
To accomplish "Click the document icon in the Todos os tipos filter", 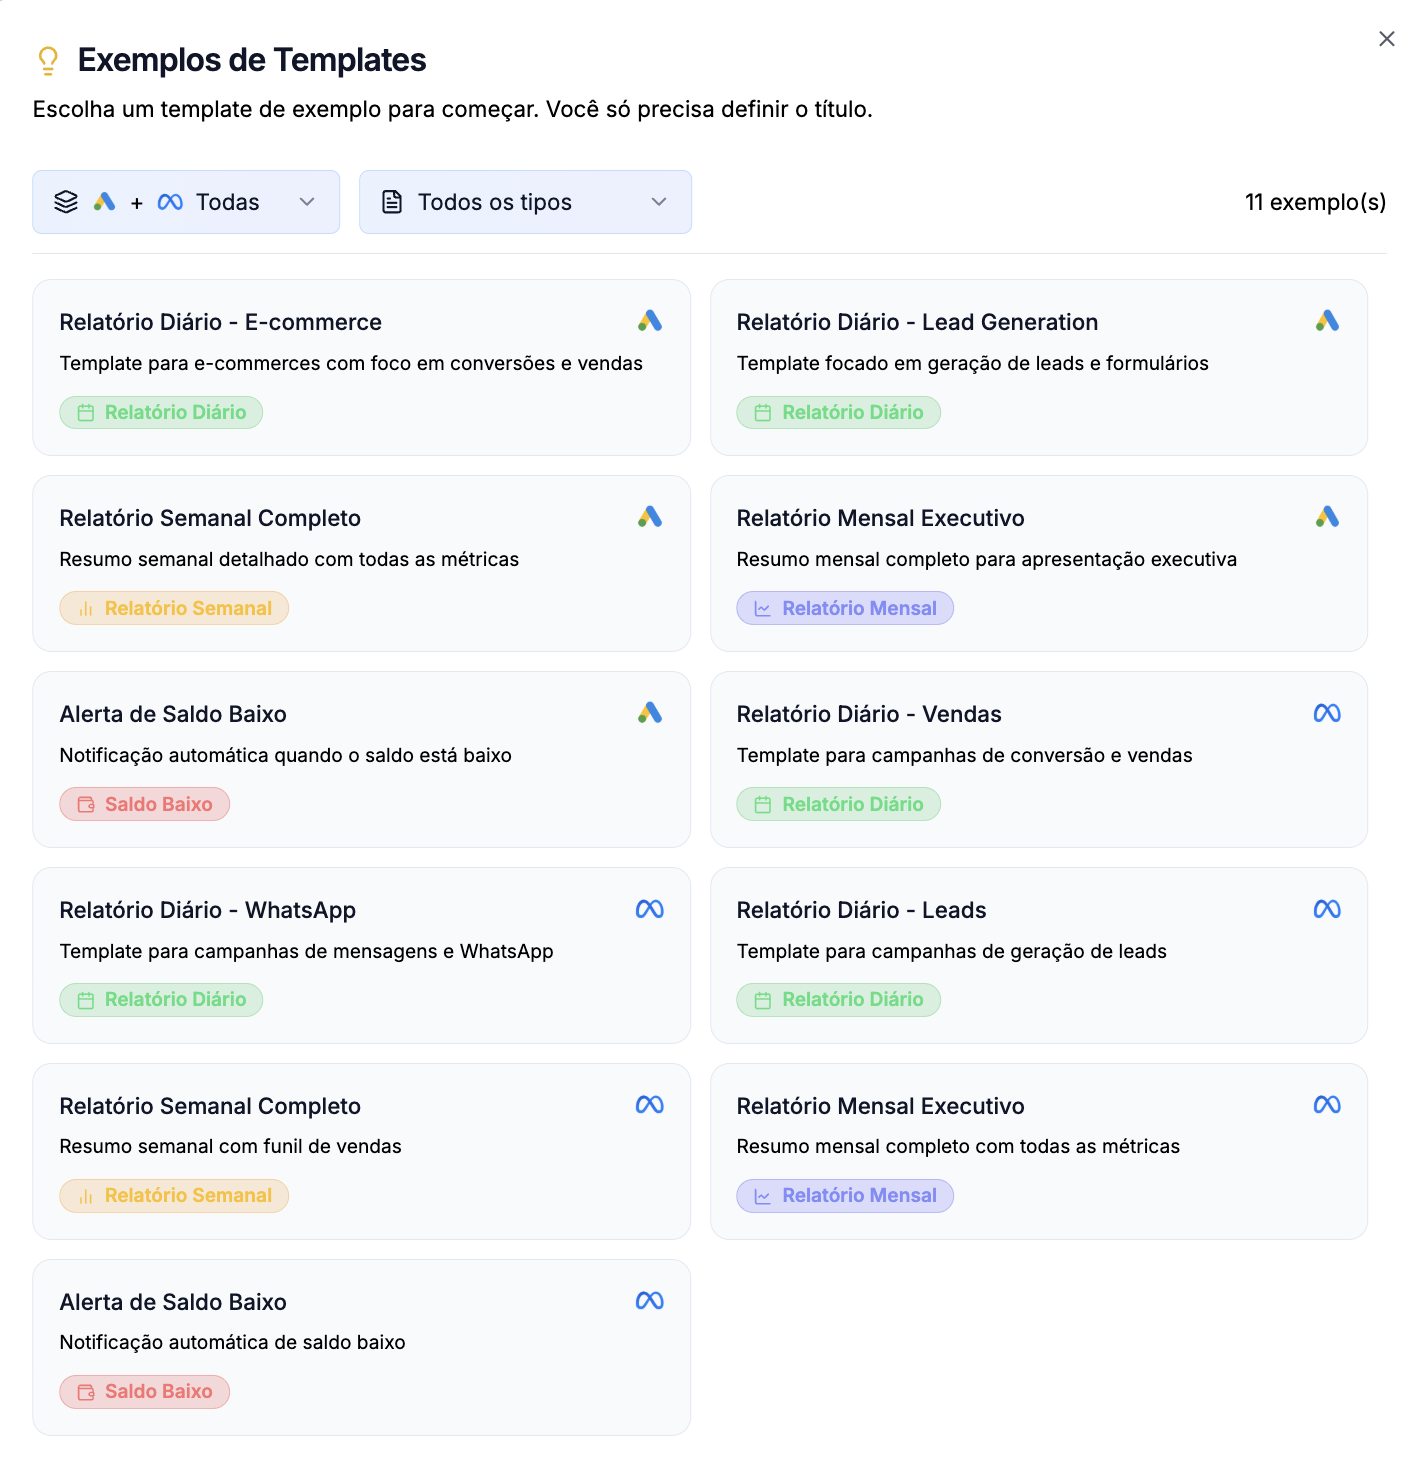I will coord(393,202).
